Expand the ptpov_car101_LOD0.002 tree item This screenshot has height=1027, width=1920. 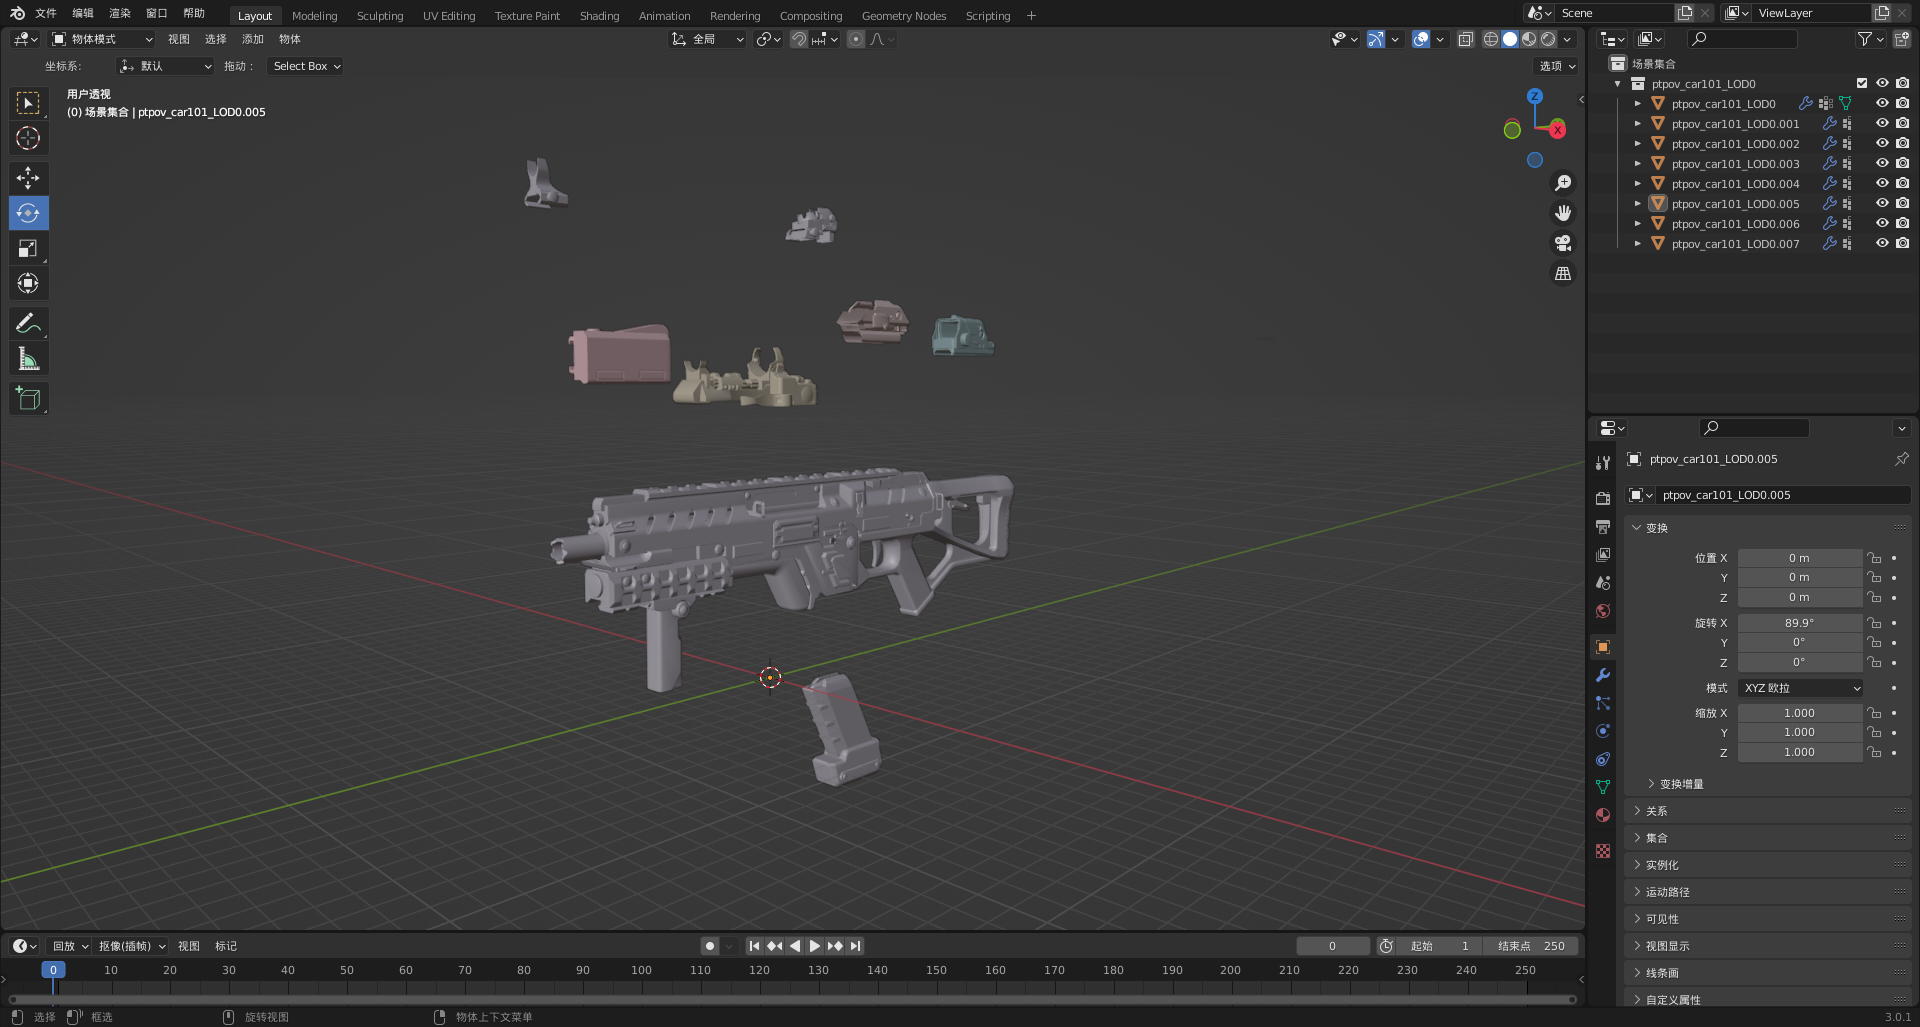[x=1637, y=143]
